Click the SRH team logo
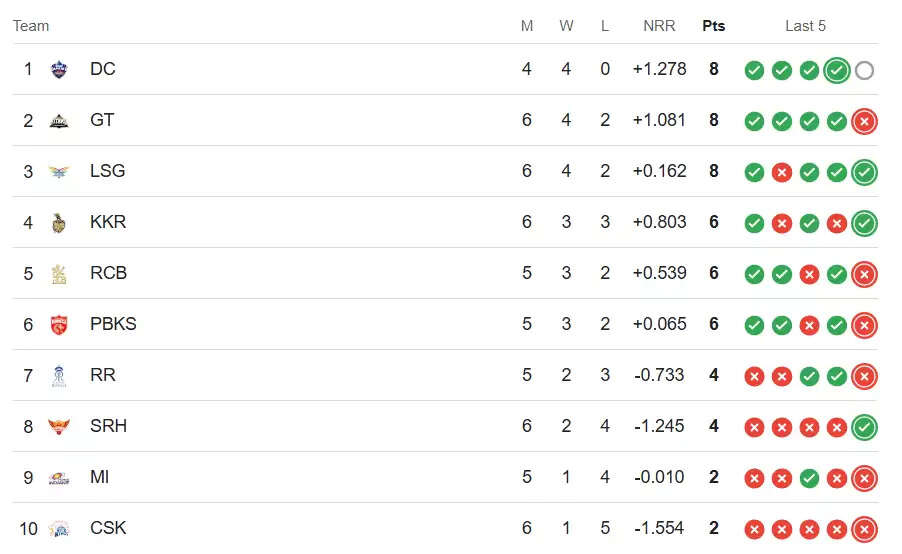Viewport: 902px width, 554px height. [59, 427]
